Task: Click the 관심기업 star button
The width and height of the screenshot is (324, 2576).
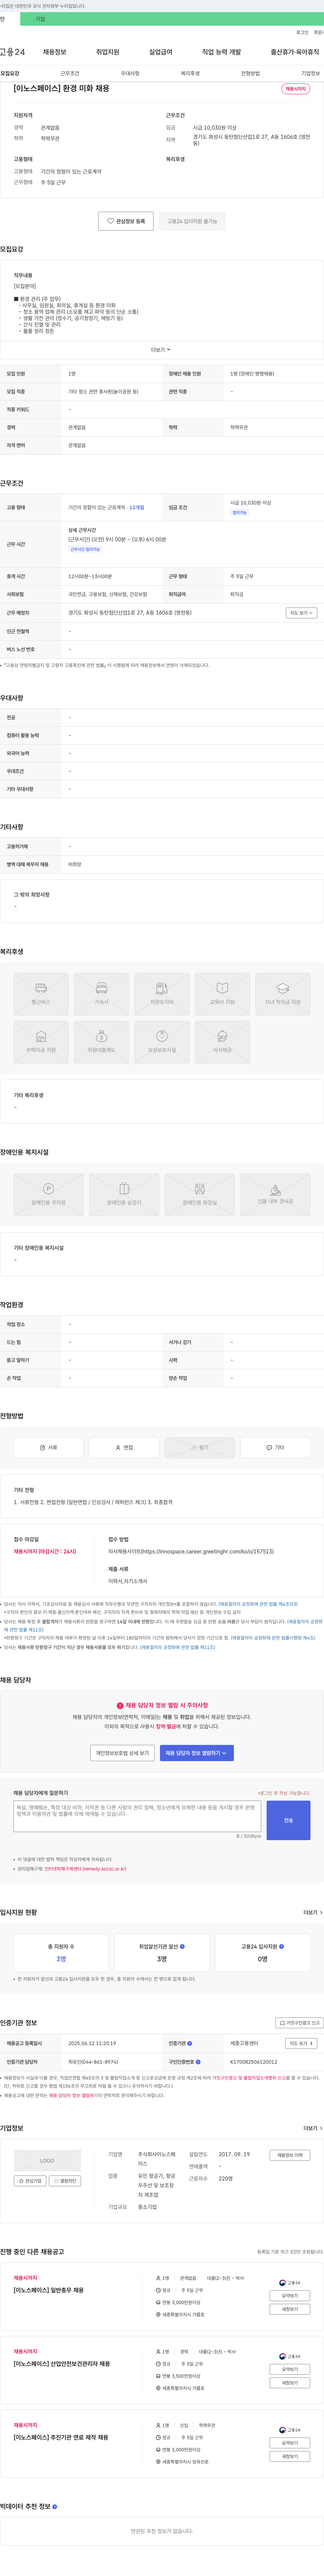Action: [30, 2181]
